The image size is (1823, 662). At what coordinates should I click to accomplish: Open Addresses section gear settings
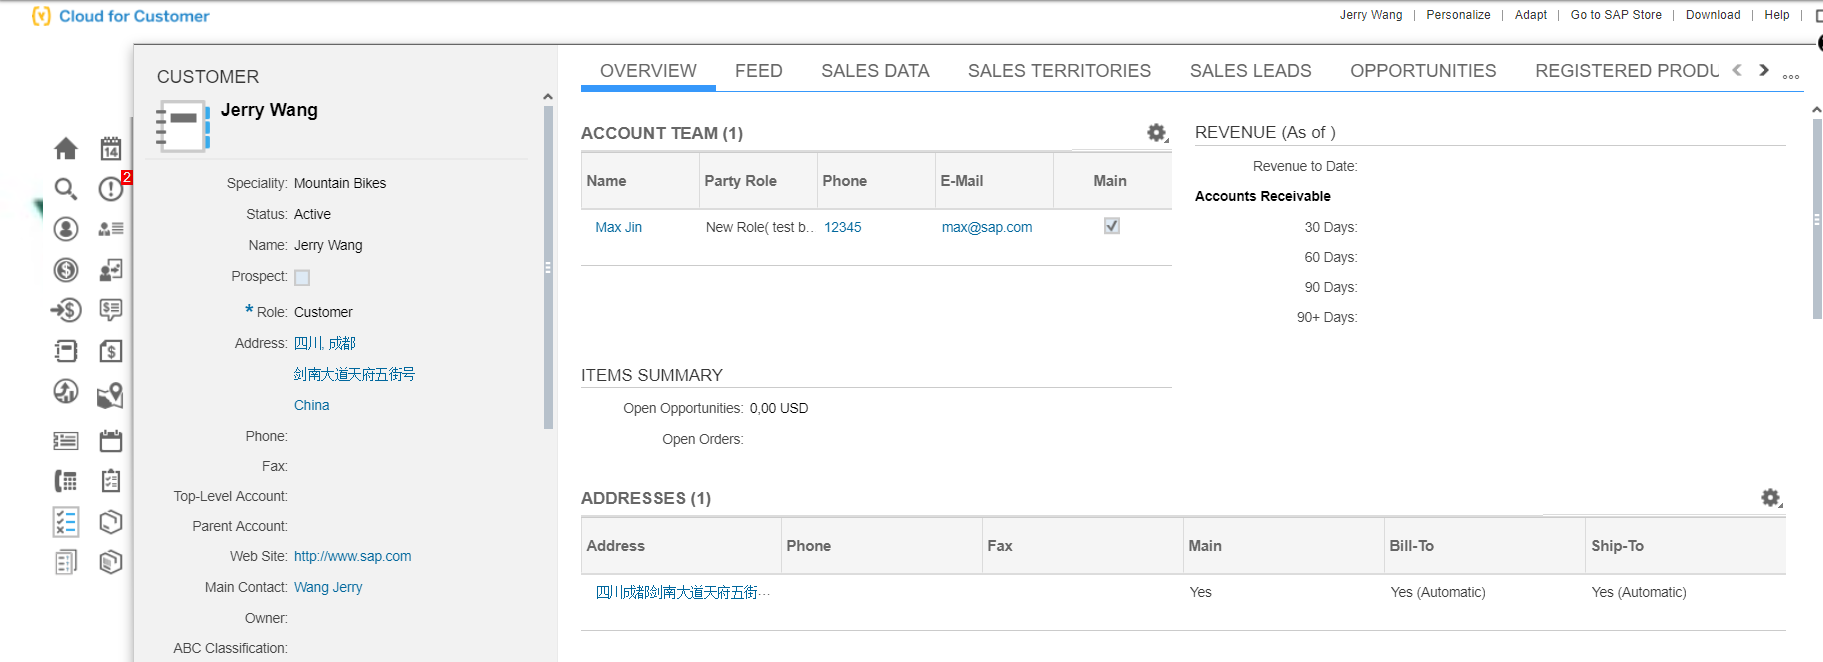coord(1771,498)
